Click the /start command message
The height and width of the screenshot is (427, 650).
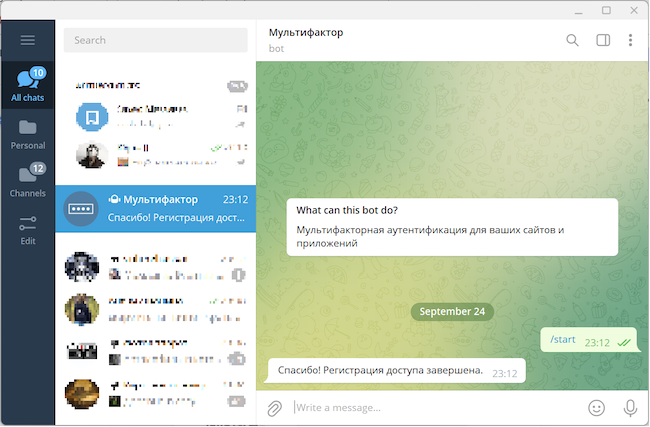coord(563,340)
